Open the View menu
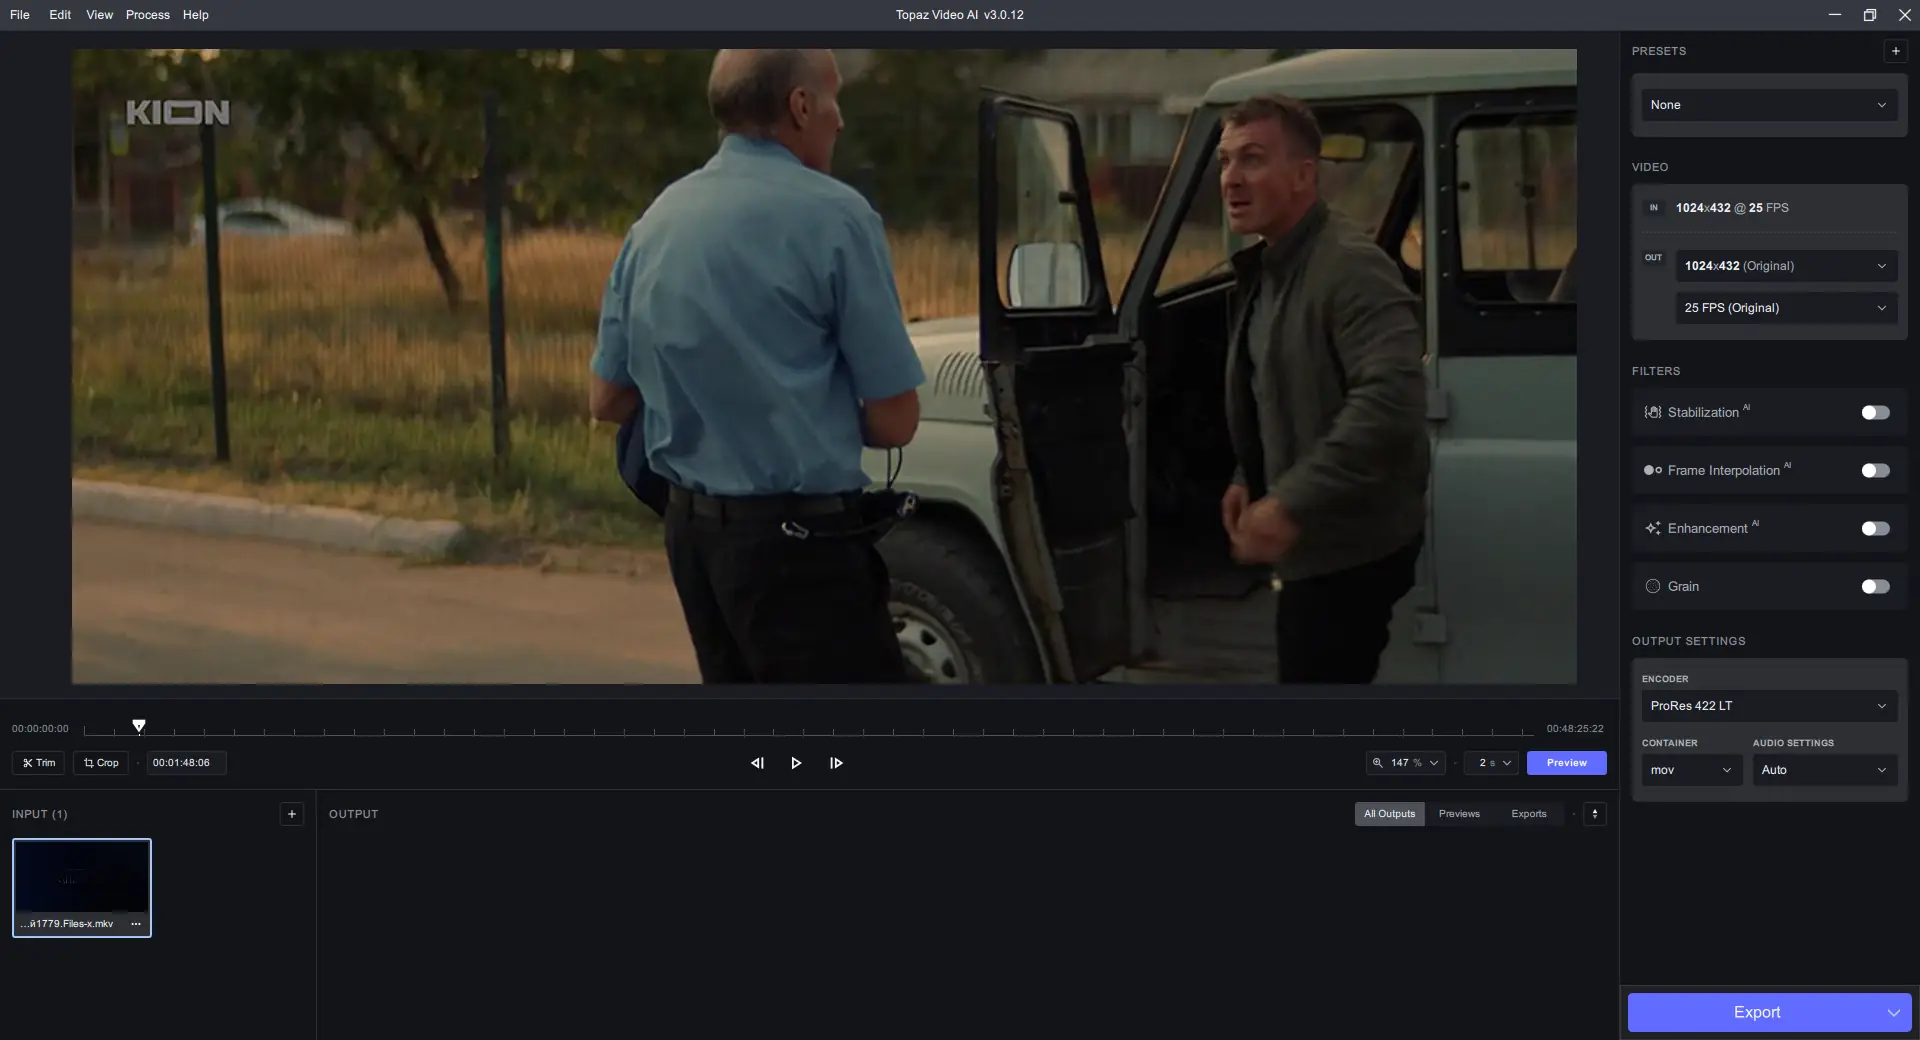 coord(100,15)
